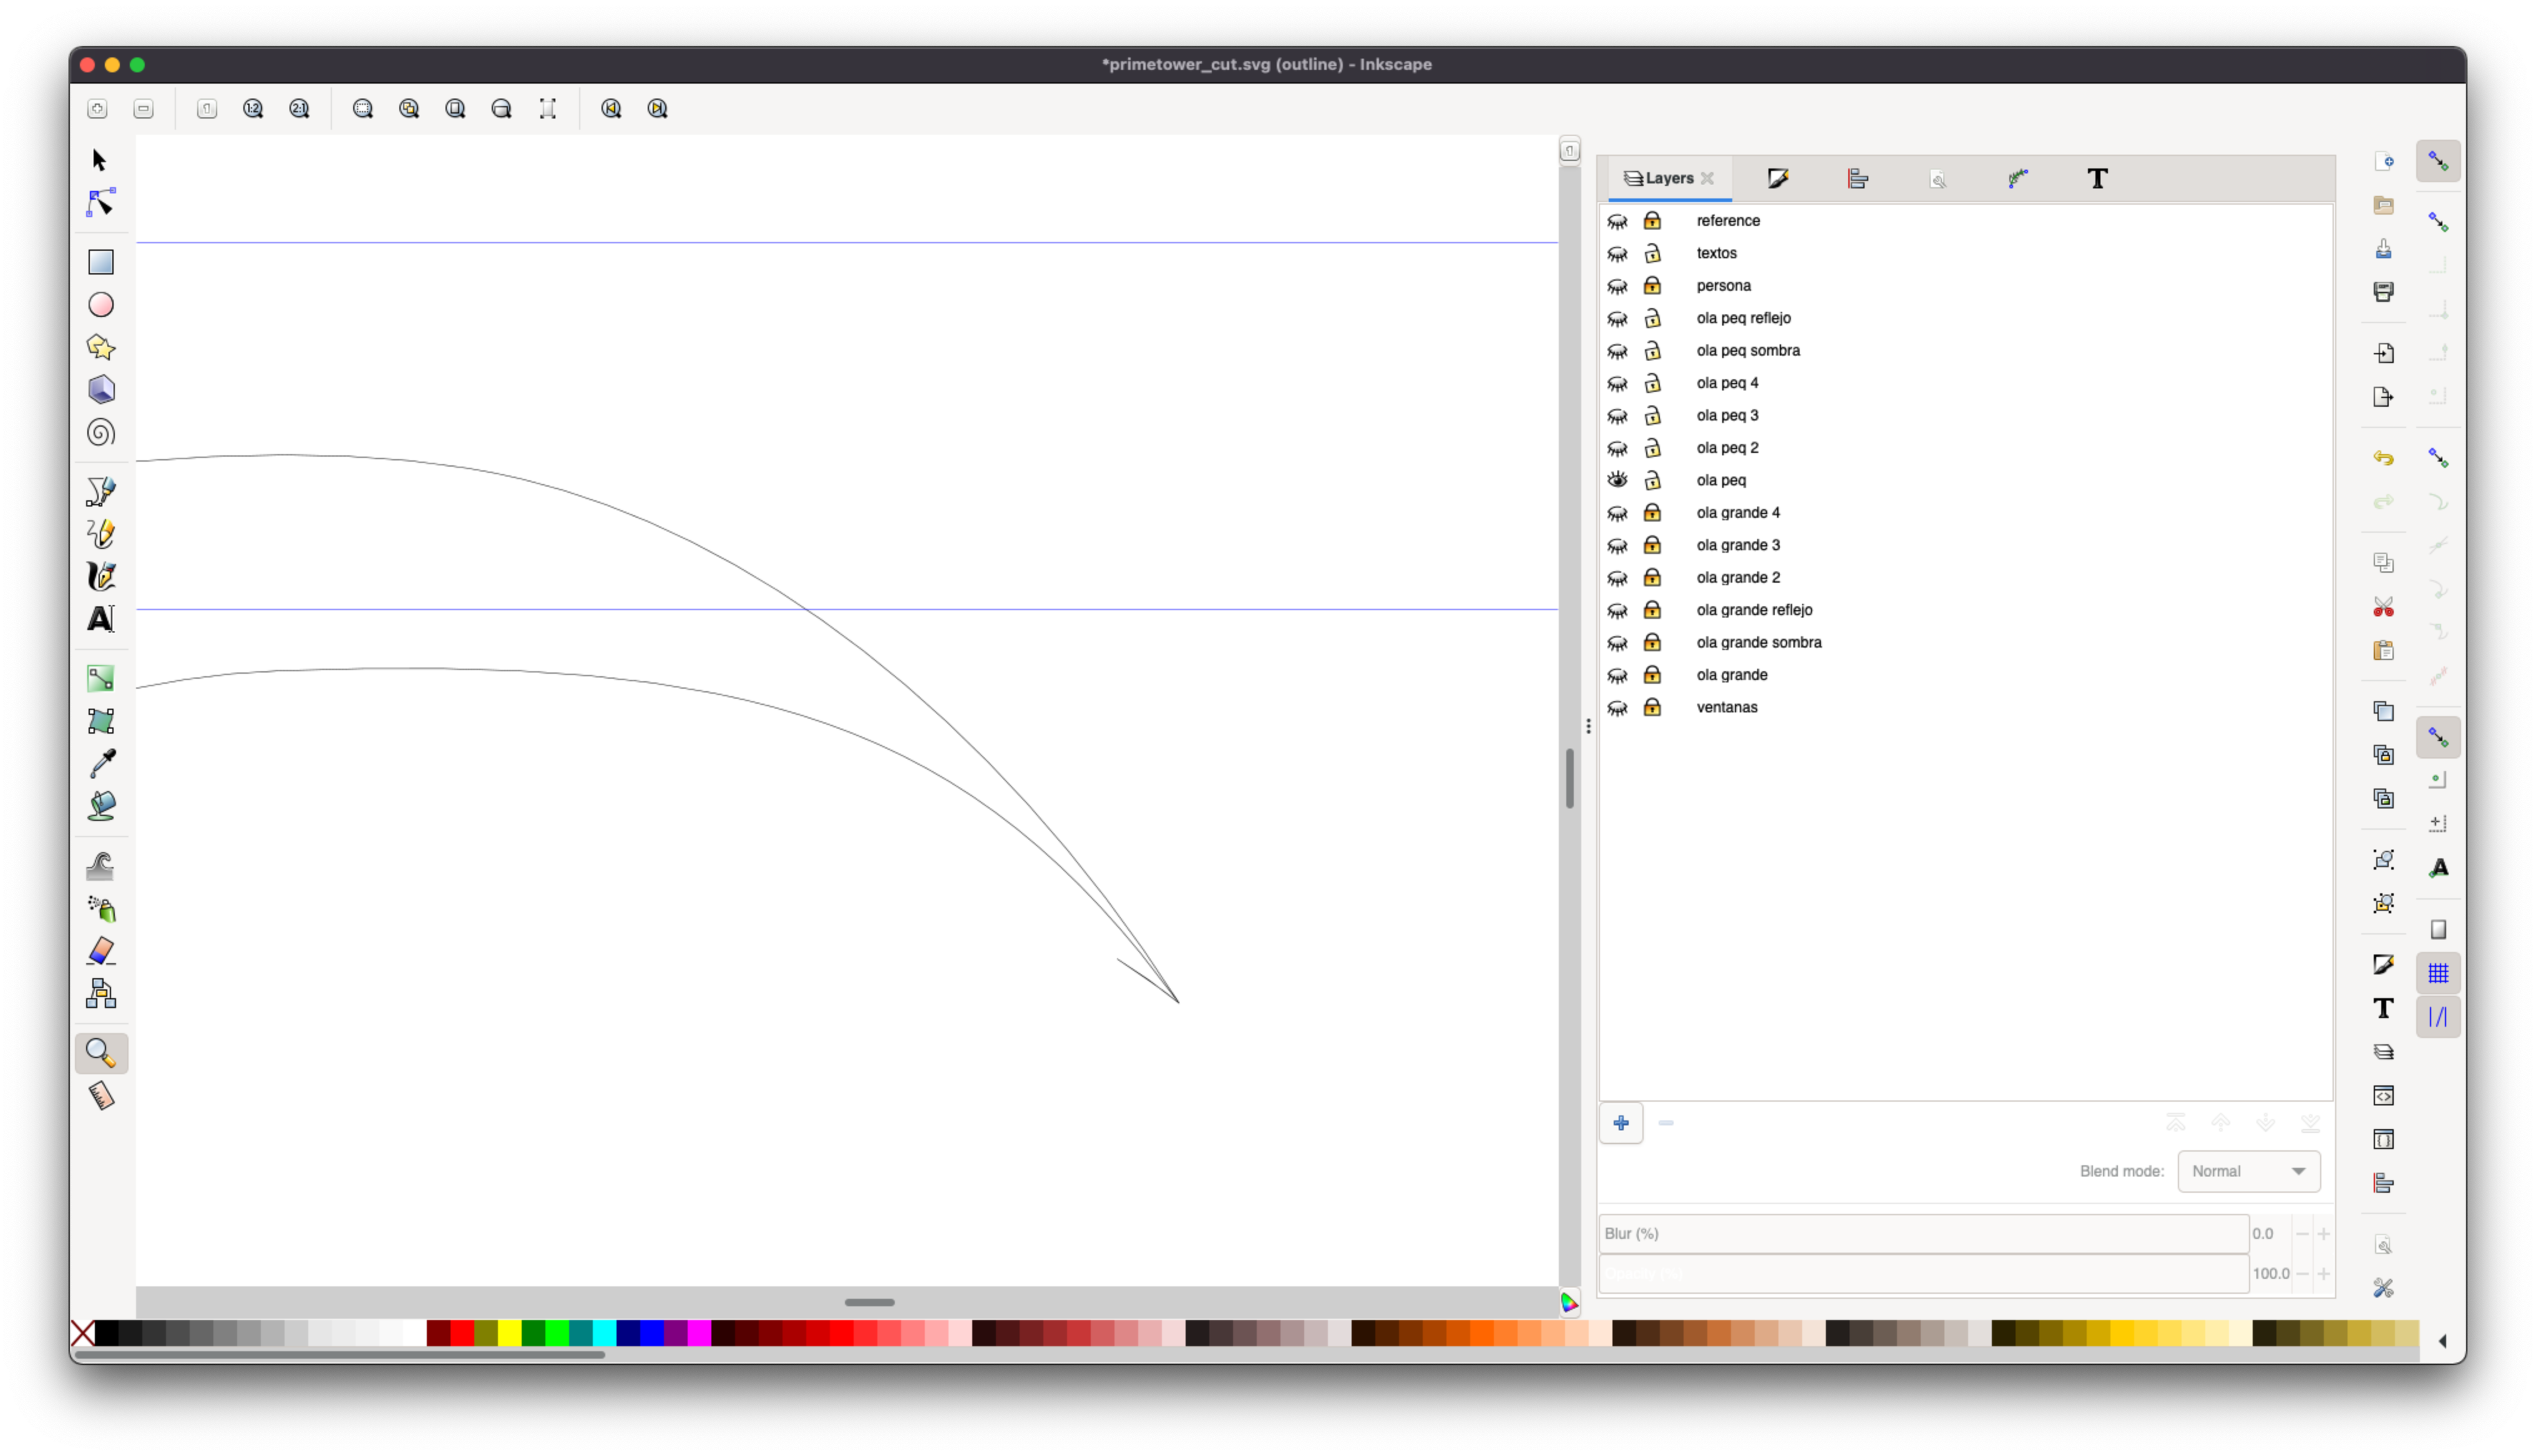Select the Spray can tool

point(101,909)
